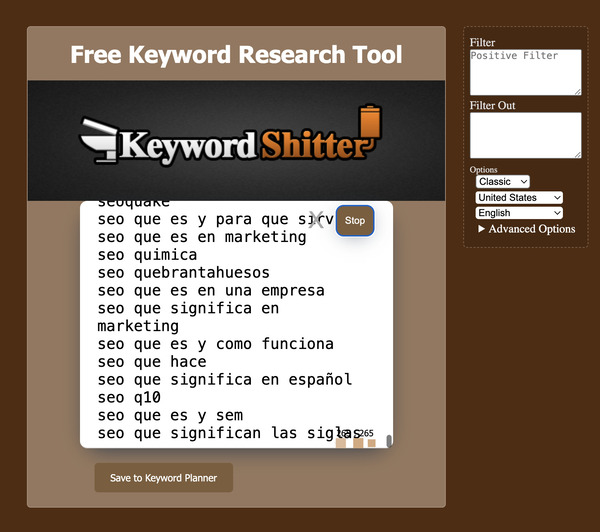
Task: Open the Classic mode dropdown
Action: [503, 181]
